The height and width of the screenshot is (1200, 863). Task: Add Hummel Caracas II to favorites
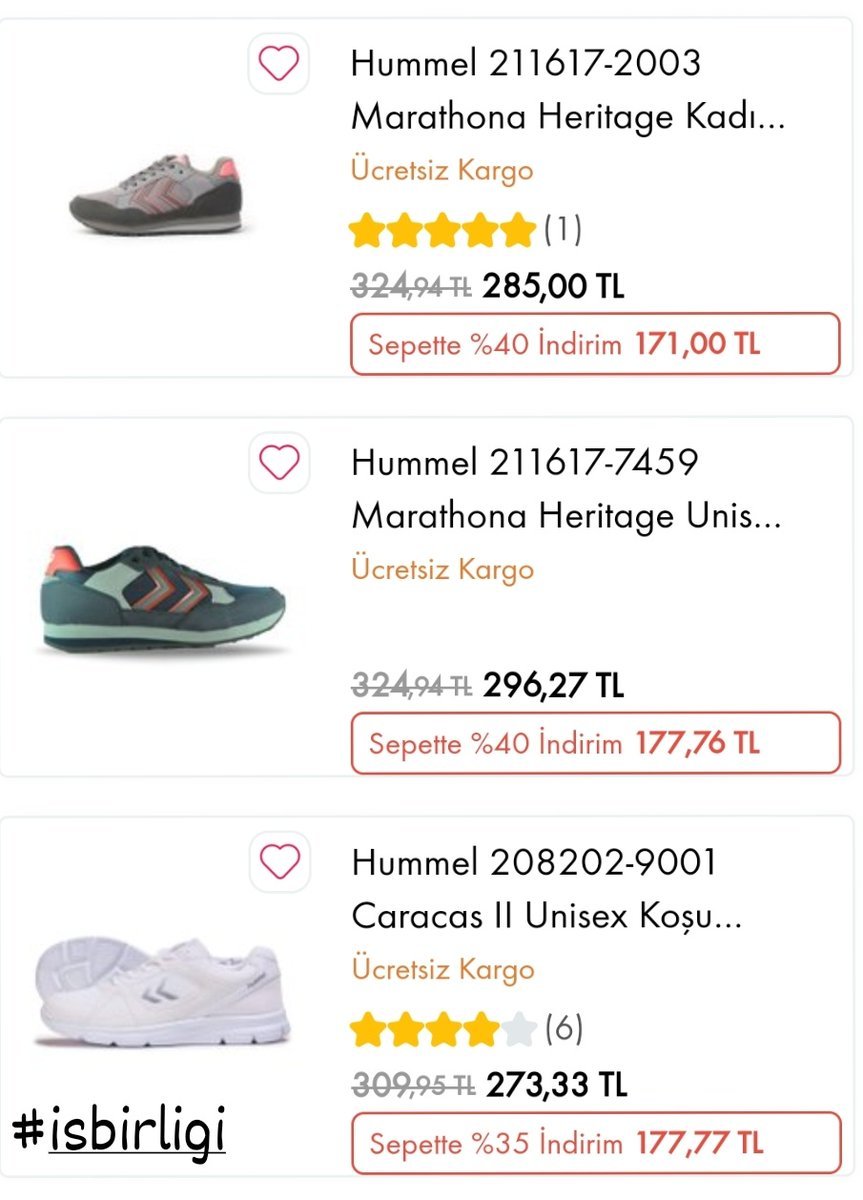(x=278, y=861)
